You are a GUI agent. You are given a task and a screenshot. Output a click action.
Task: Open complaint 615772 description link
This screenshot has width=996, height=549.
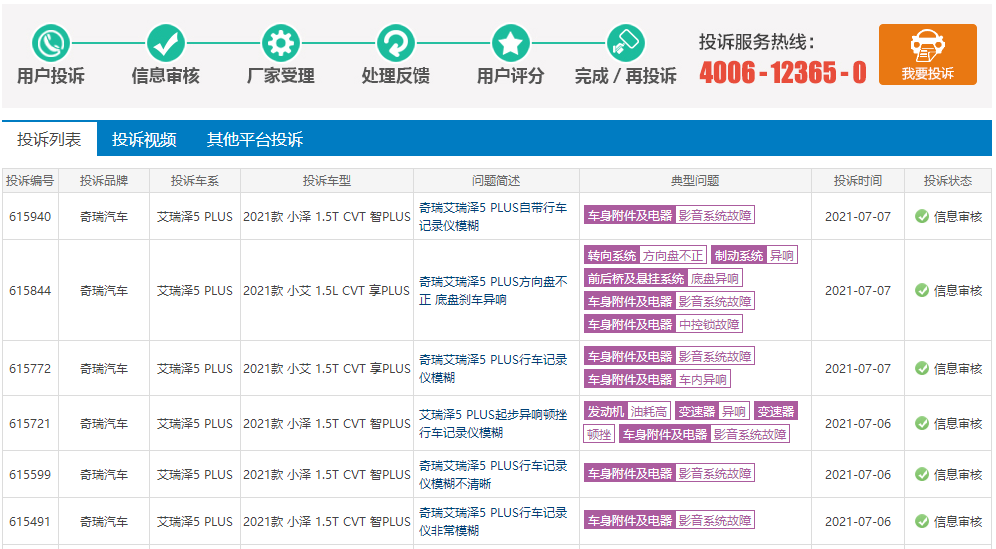click(493, 369)
